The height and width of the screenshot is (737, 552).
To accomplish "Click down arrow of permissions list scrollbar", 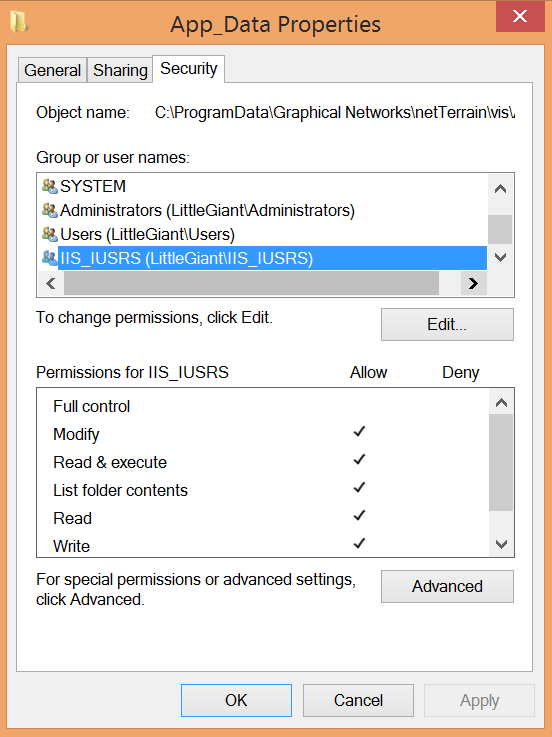I will (x=501, y=544).
